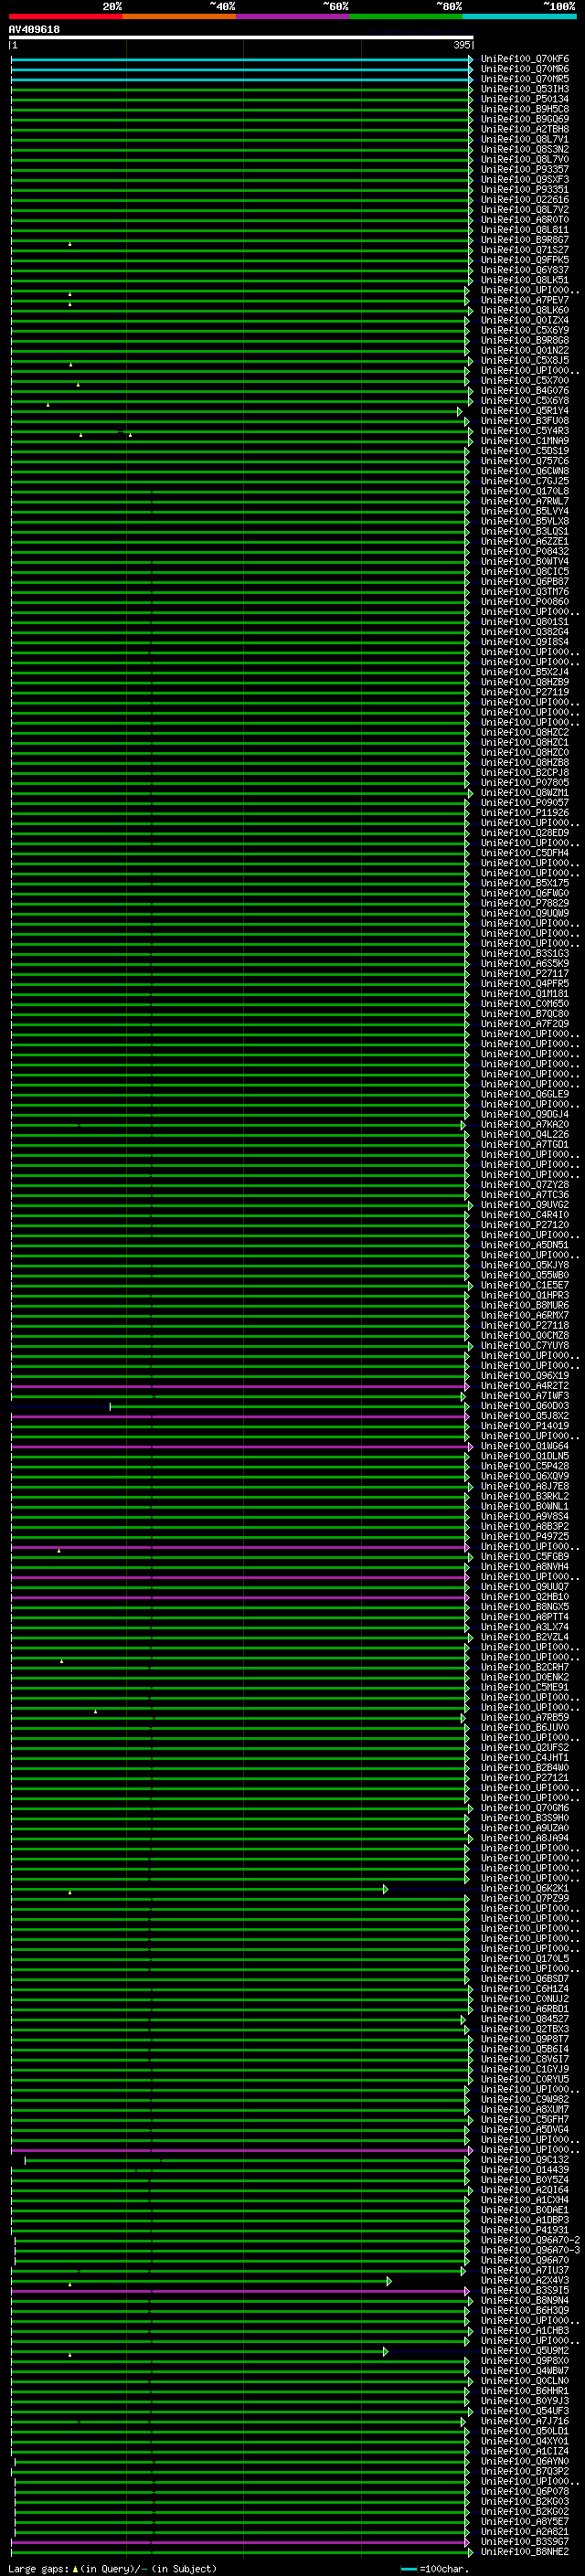Click the UniRef100_Q9DGJ4 label
This screenshot has width=585, height=2576.
[x=525, y=1114]
